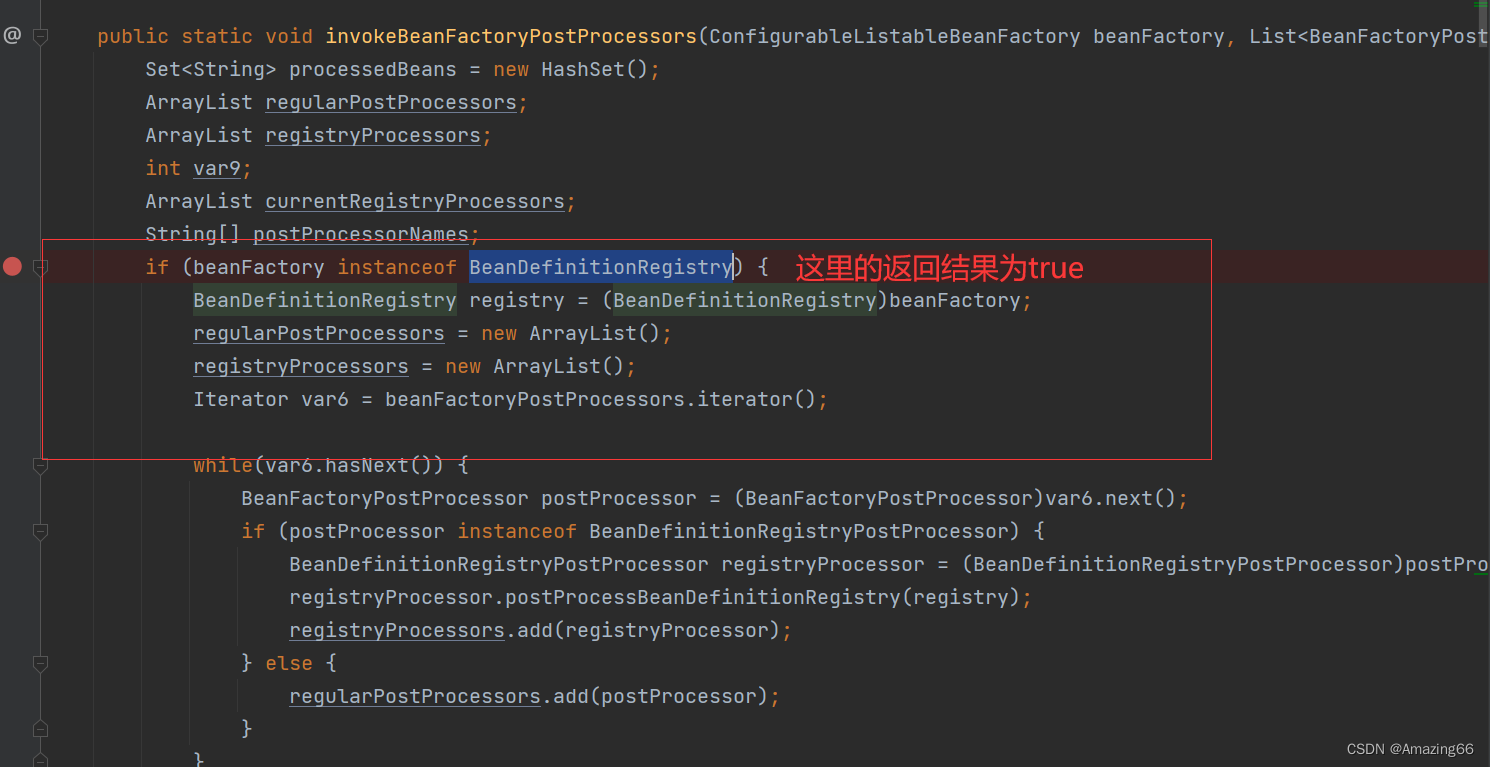Click registryProcessors in its ArrayList declaration line
The height and width of the screenshot is (767, 1490).
(373, 136)
